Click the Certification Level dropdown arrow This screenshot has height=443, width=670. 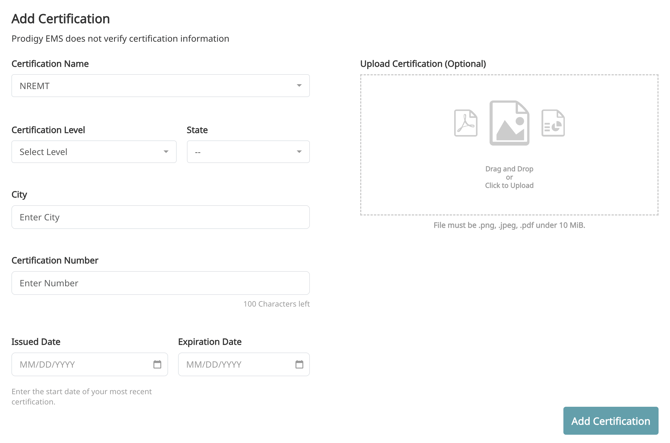point(166,152)
